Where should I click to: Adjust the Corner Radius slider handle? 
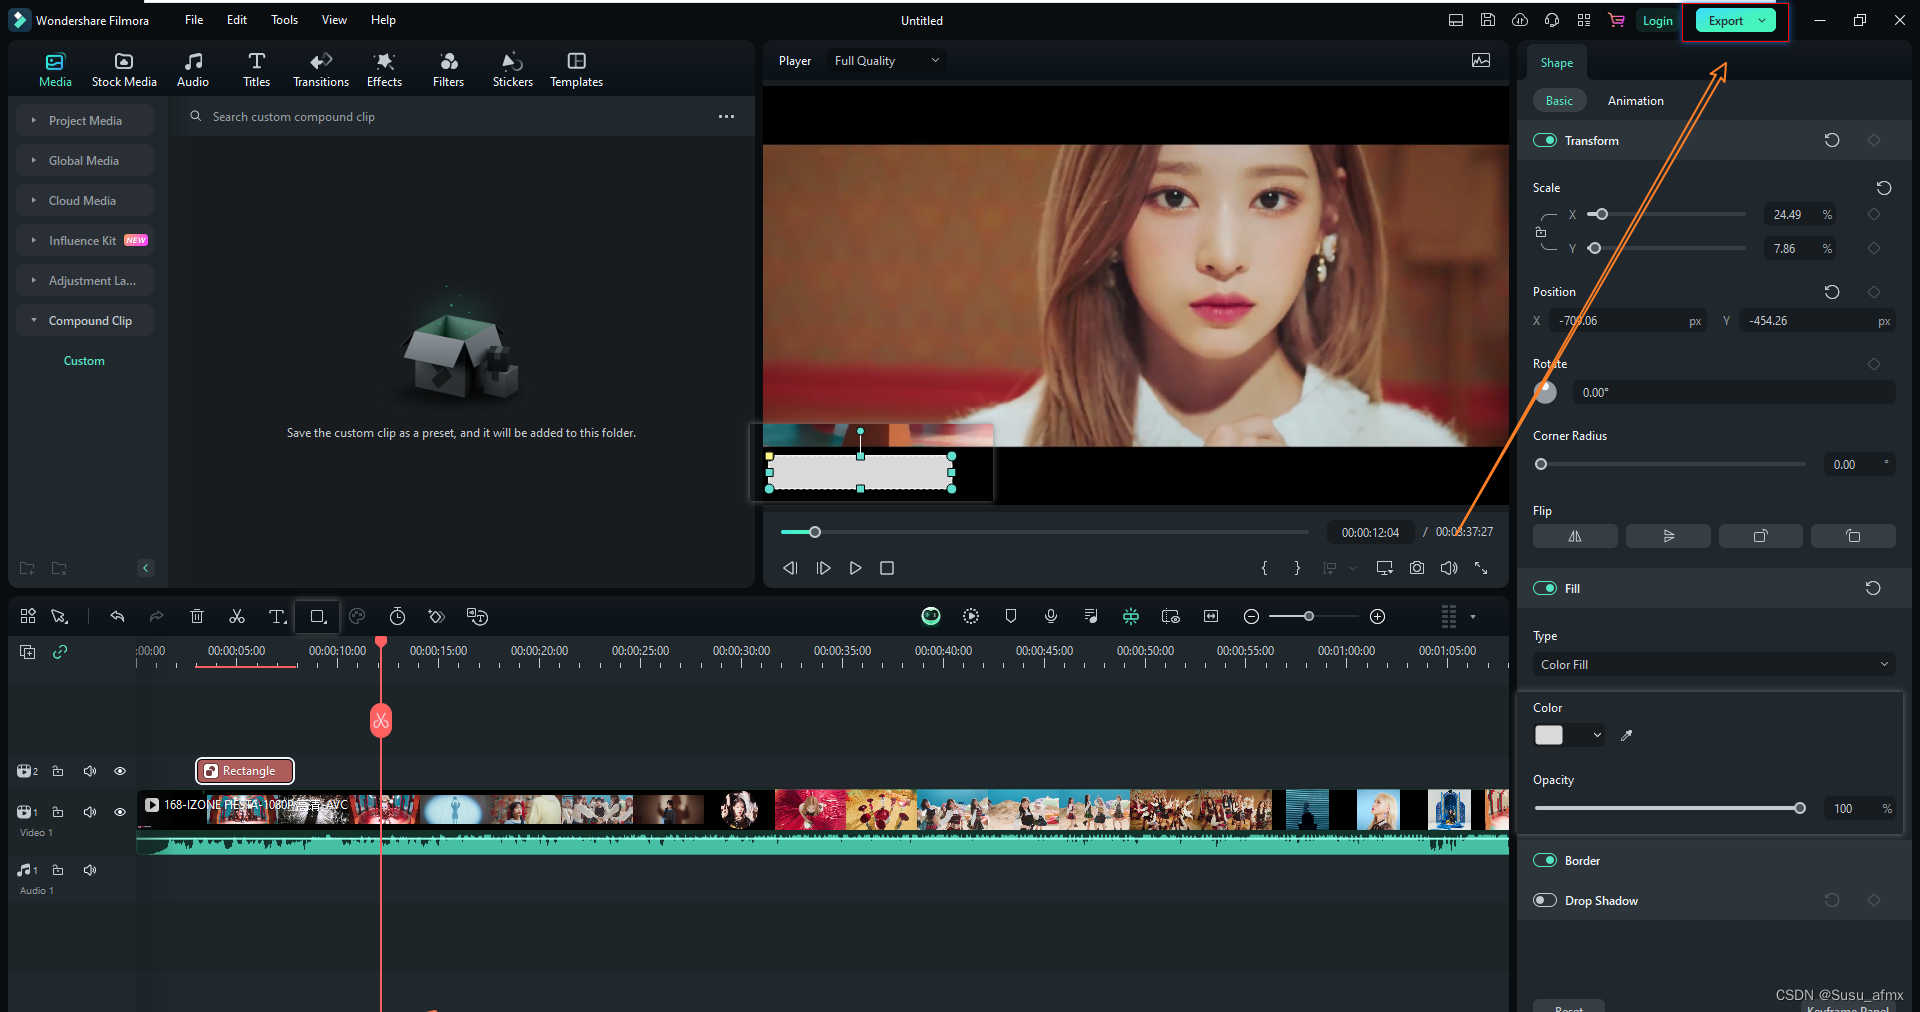pyautogui.click(x=1541, y=465)
